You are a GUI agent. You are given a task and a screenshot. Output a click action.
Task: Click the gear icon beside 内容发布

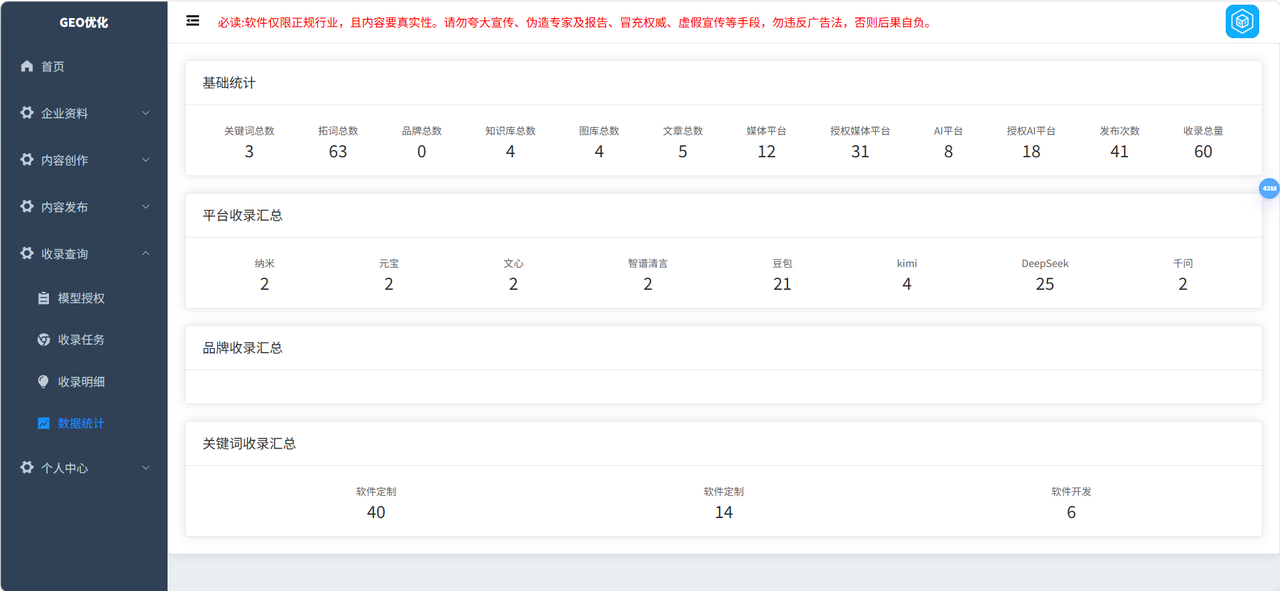[x=27, y=207]
